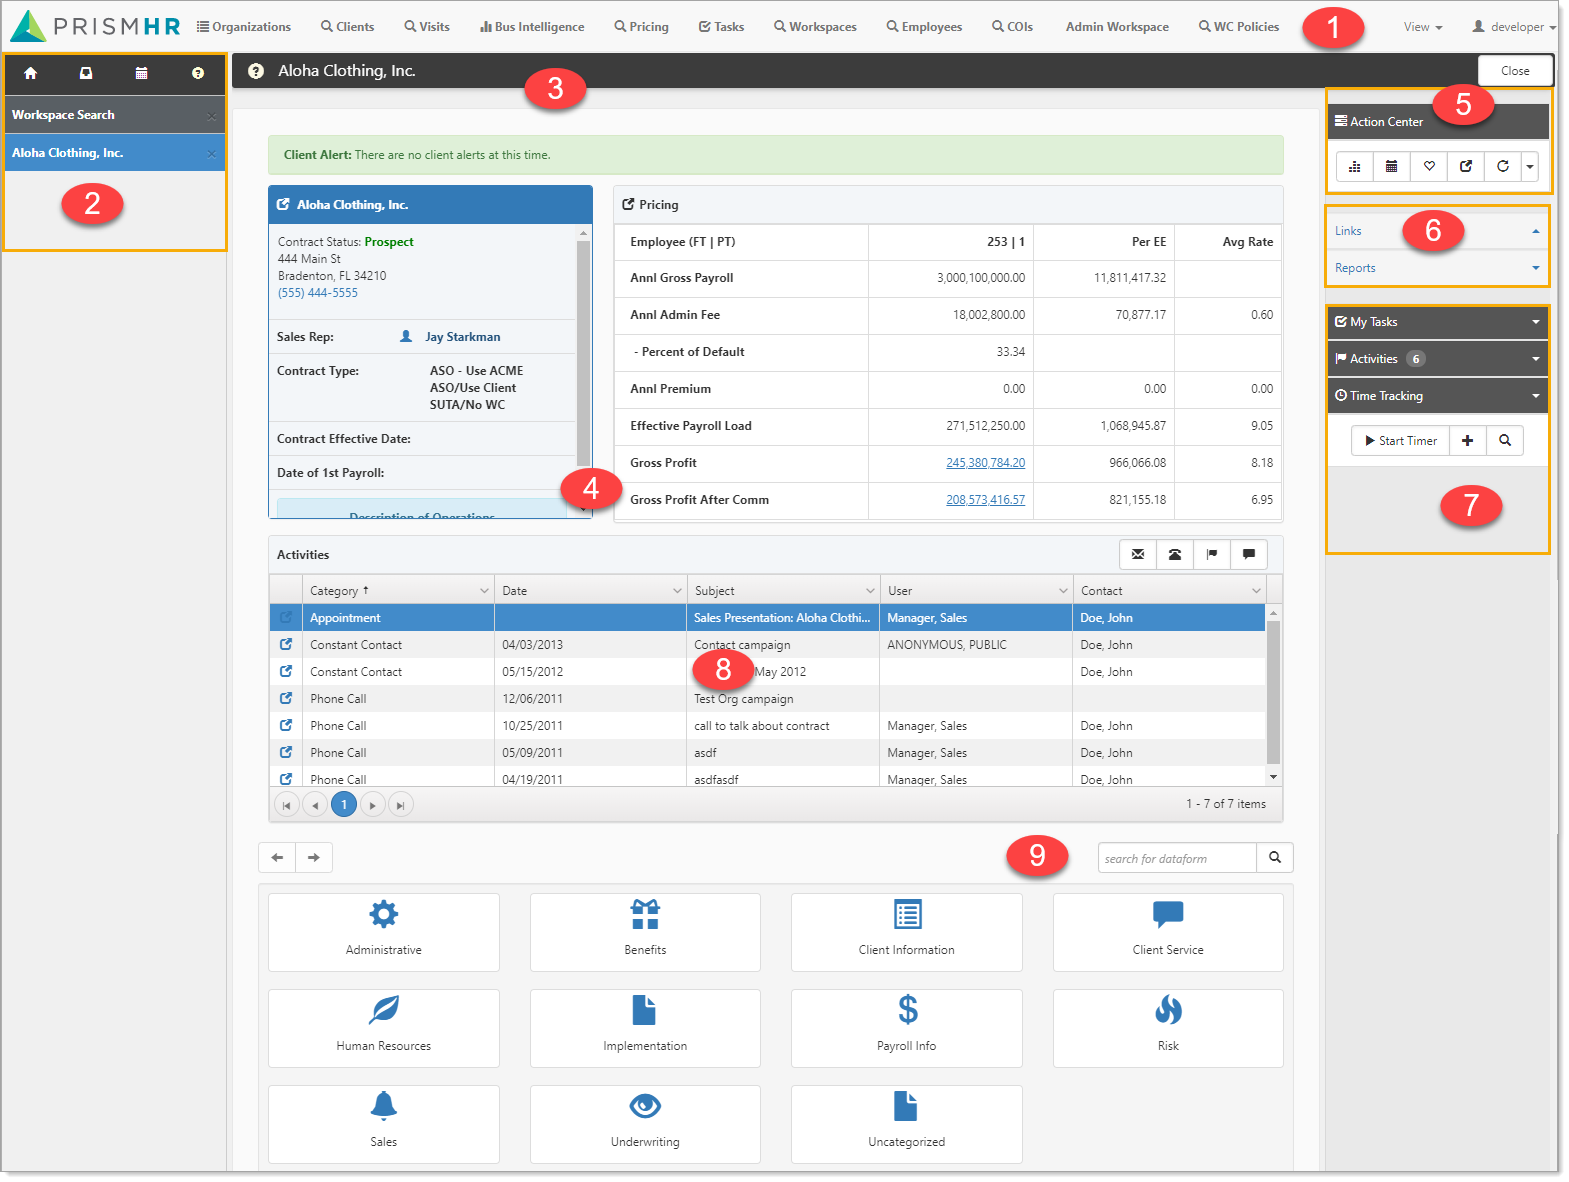This screenshot has height=1182, width=1569.
Task: Click Start Timer button
Action: pos(1400,441)
